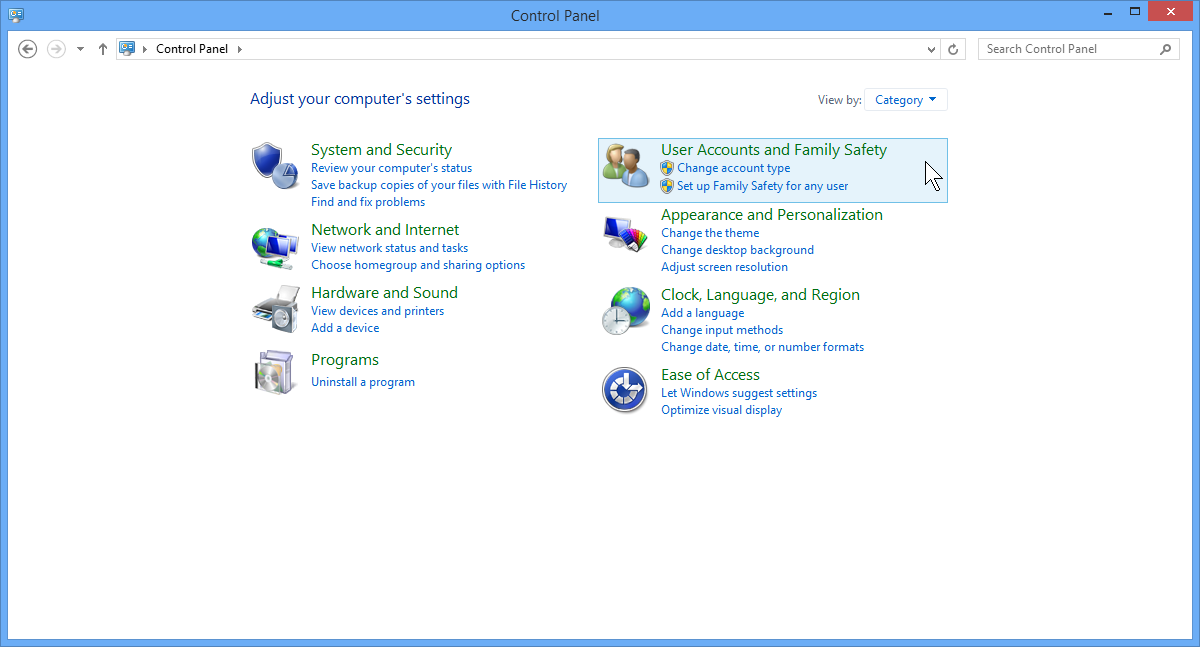Screen dimensions: 1200x647
Task: Click Set up Family Safety for any user
Action: pyautogui.click(x=762, y=186)
